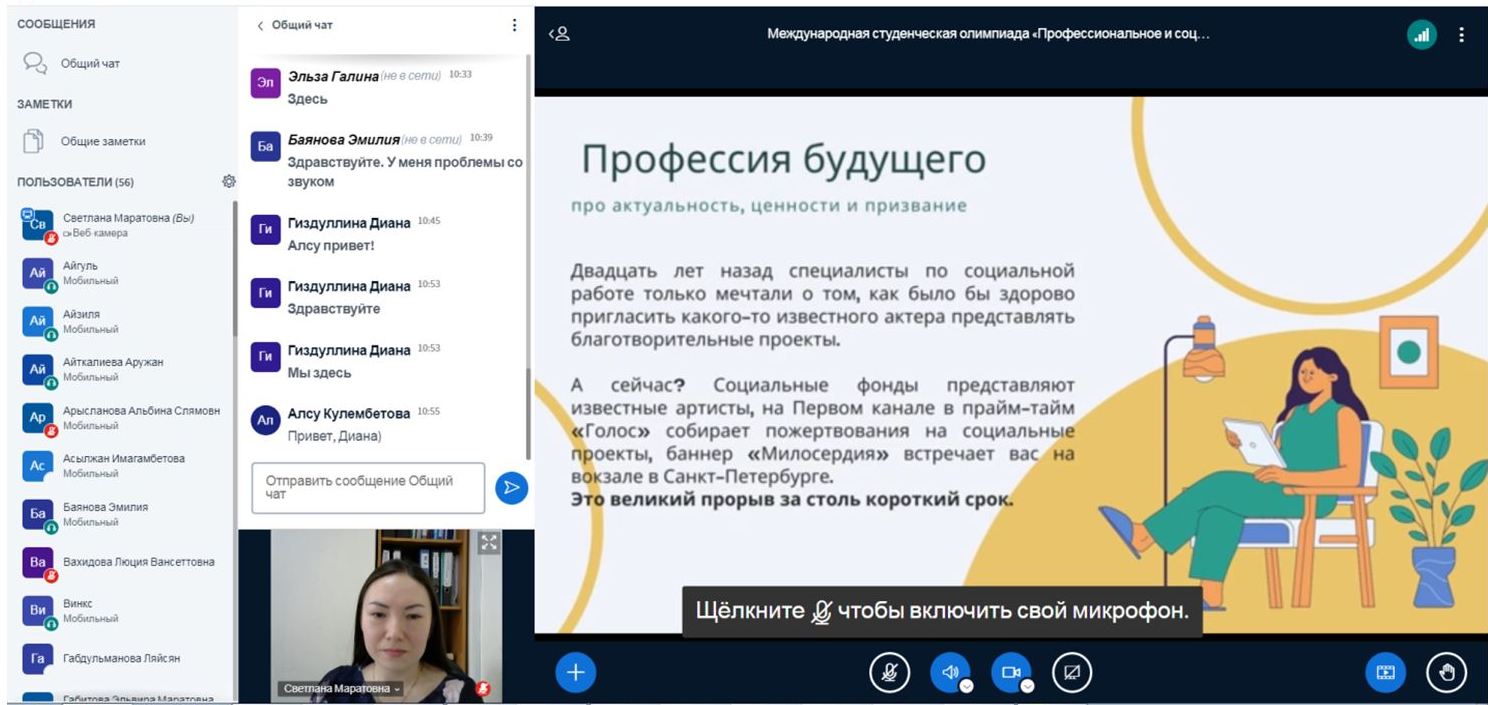The width and height of the screenshot is (1488, 705).
Task: Make the webcam video fullscreen
Action: [488, 543]
